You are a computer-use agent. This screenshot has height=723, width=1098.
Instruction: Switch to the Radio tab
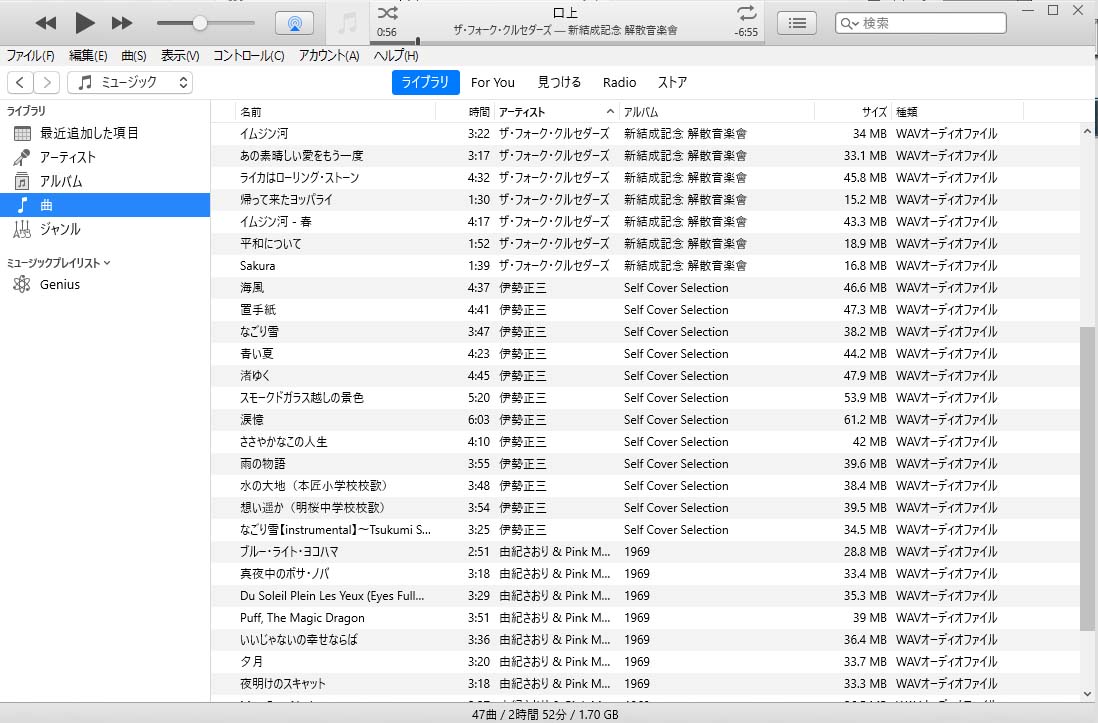pos(619,82)
